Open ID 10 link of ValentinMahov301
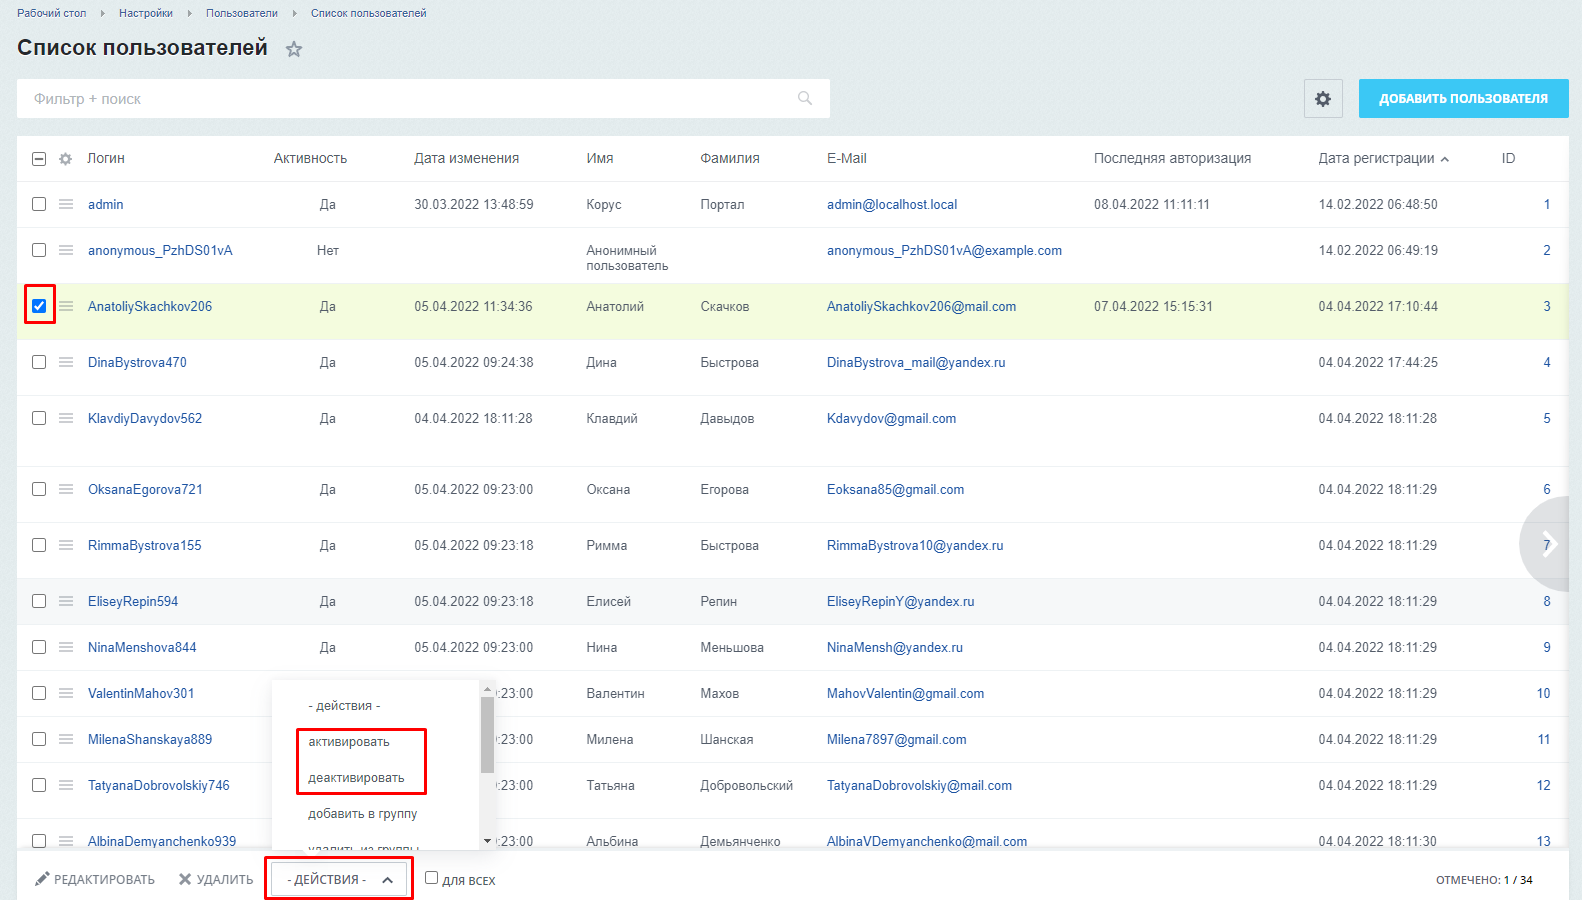 [1543, 693]
